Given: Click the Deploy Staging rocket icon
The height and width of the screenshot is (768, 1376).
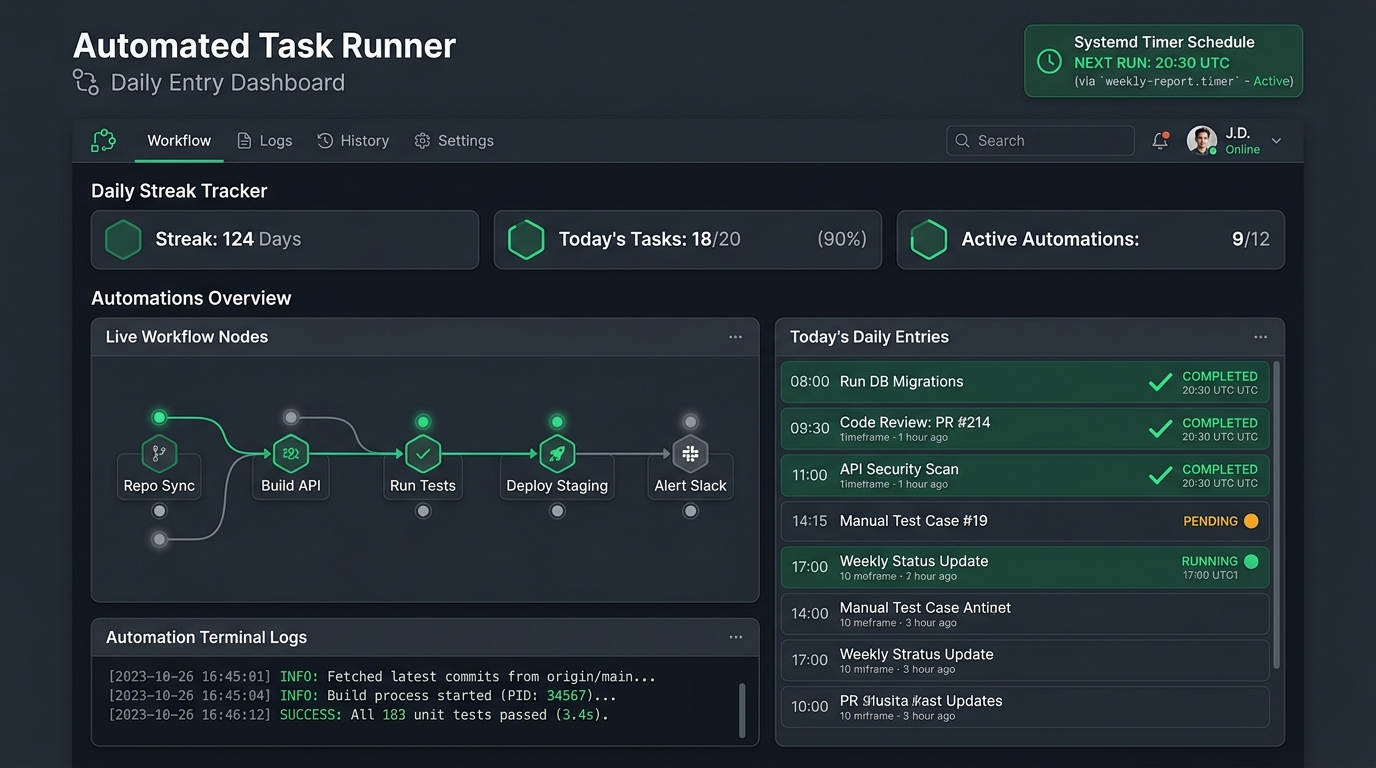Looking at the screenshot, I should [557, 454].
